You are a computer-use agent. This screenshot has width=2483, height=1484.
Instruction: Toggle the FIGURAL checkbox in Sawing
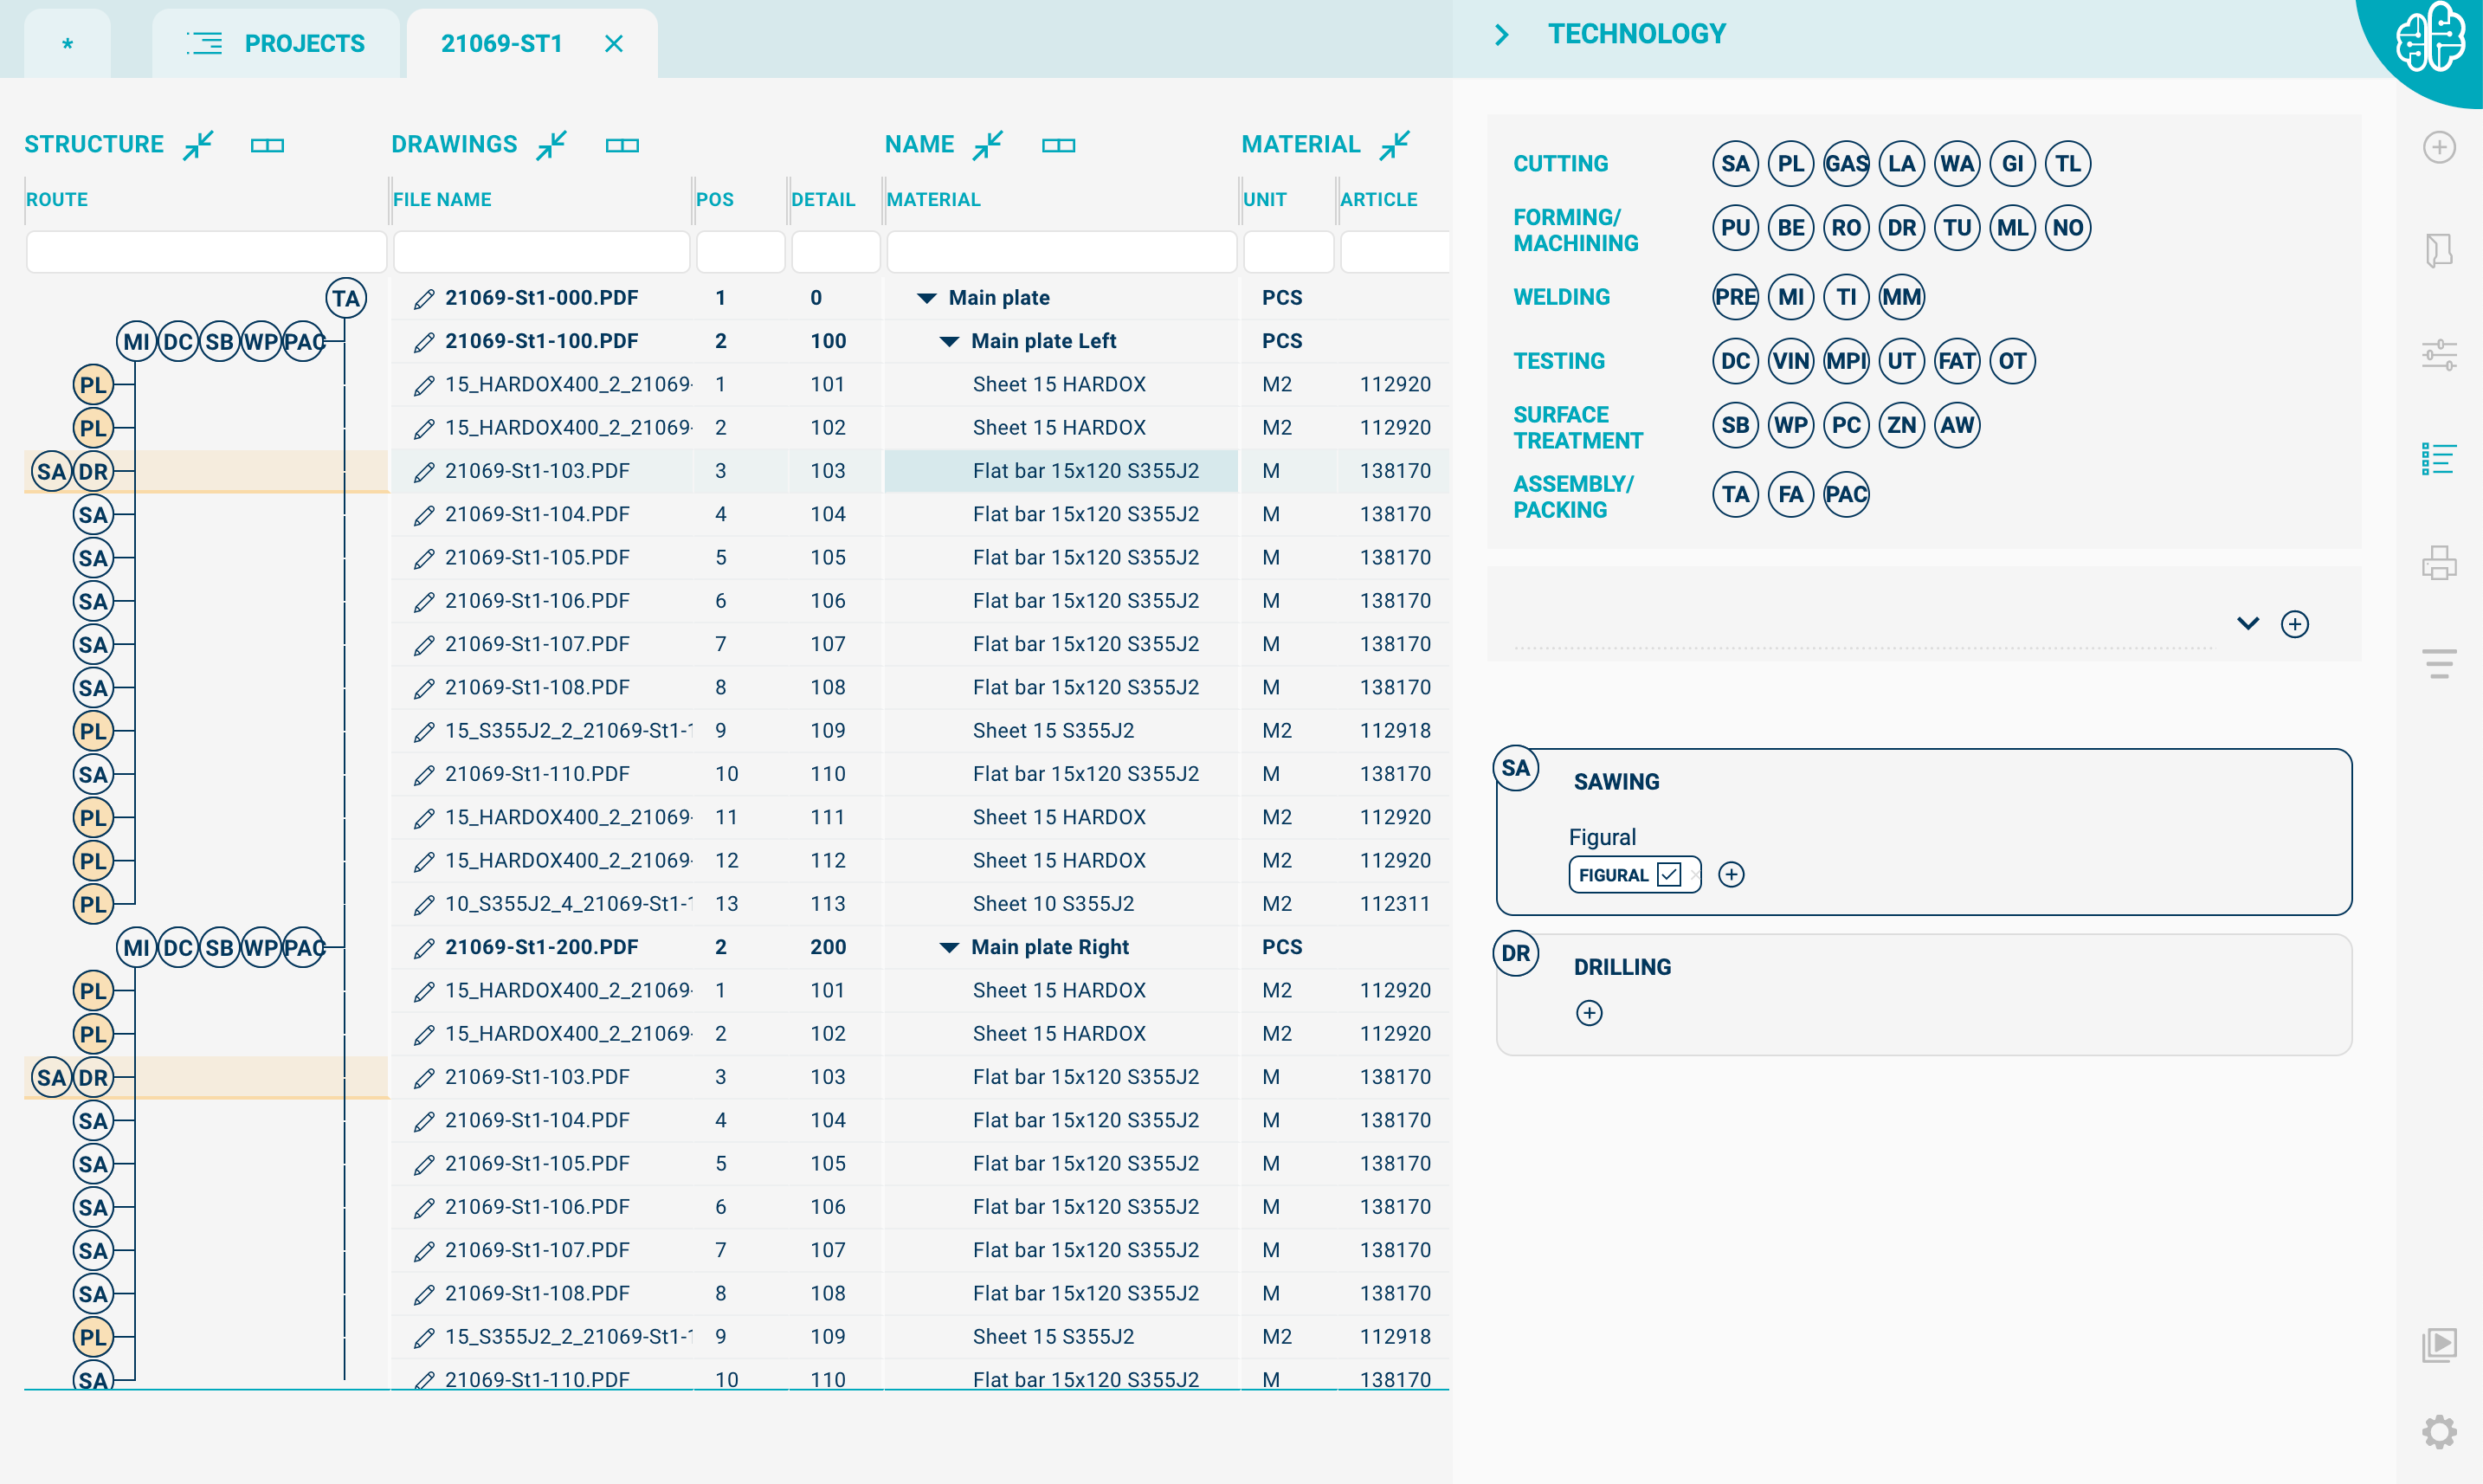click(1668, 875)
